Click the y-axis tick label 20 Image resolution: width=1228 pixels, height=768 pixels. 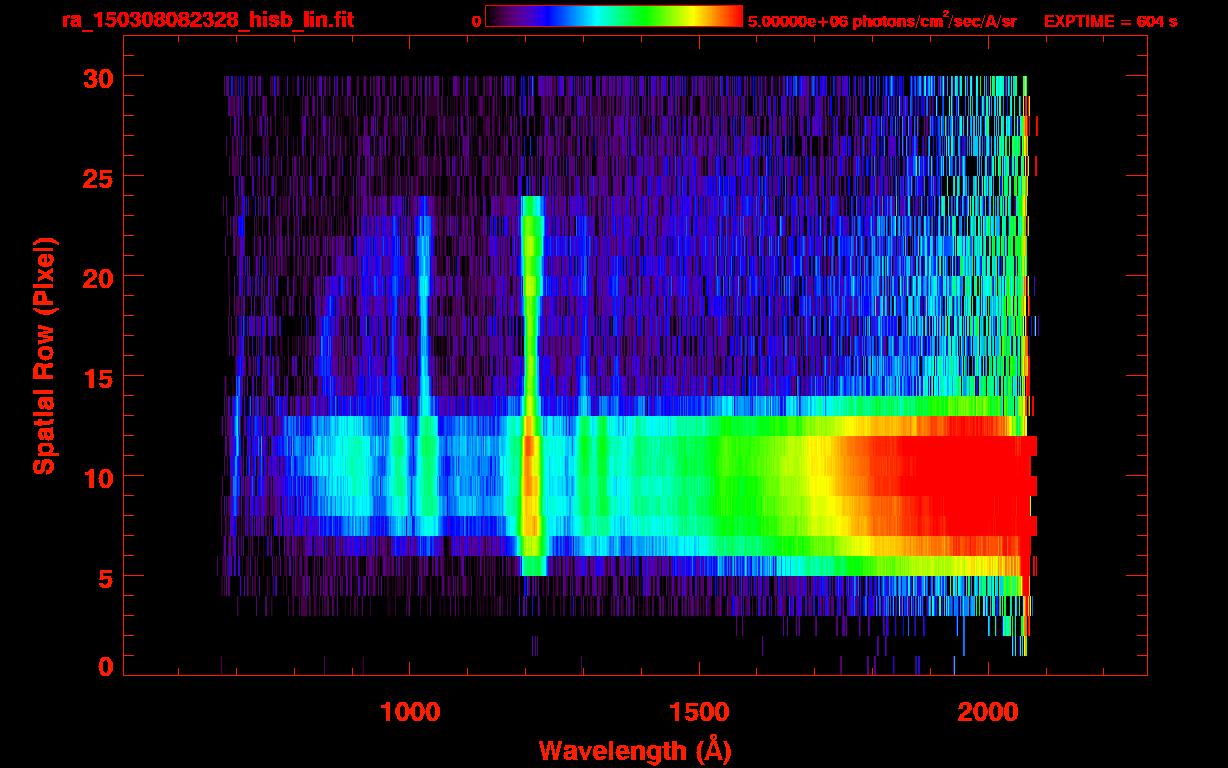(97, 277)
